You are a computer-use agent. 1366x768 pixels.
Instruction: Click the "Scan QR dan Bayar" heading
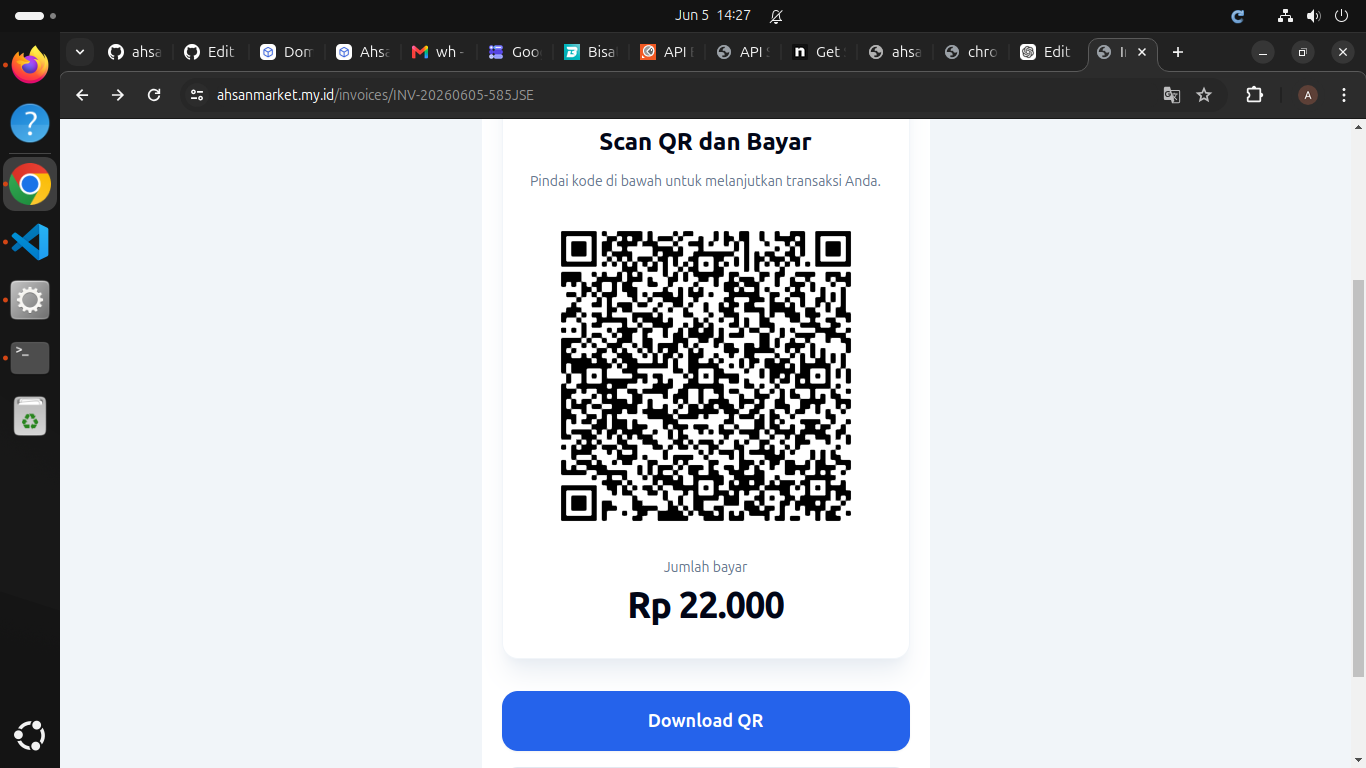tap(705, 142)
